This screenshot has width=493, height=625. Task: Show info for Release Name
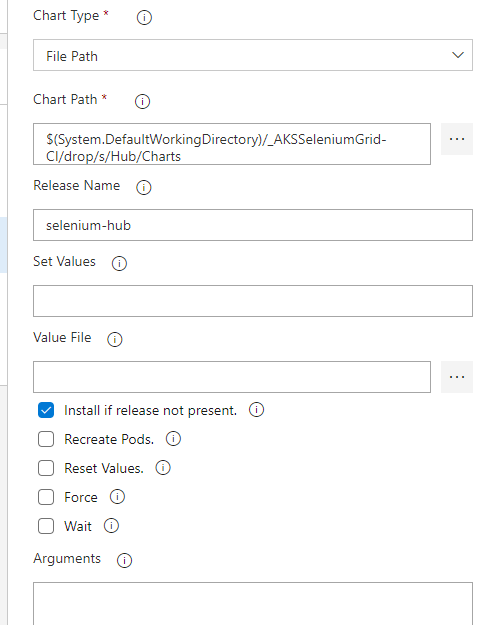tap(143, 187)
